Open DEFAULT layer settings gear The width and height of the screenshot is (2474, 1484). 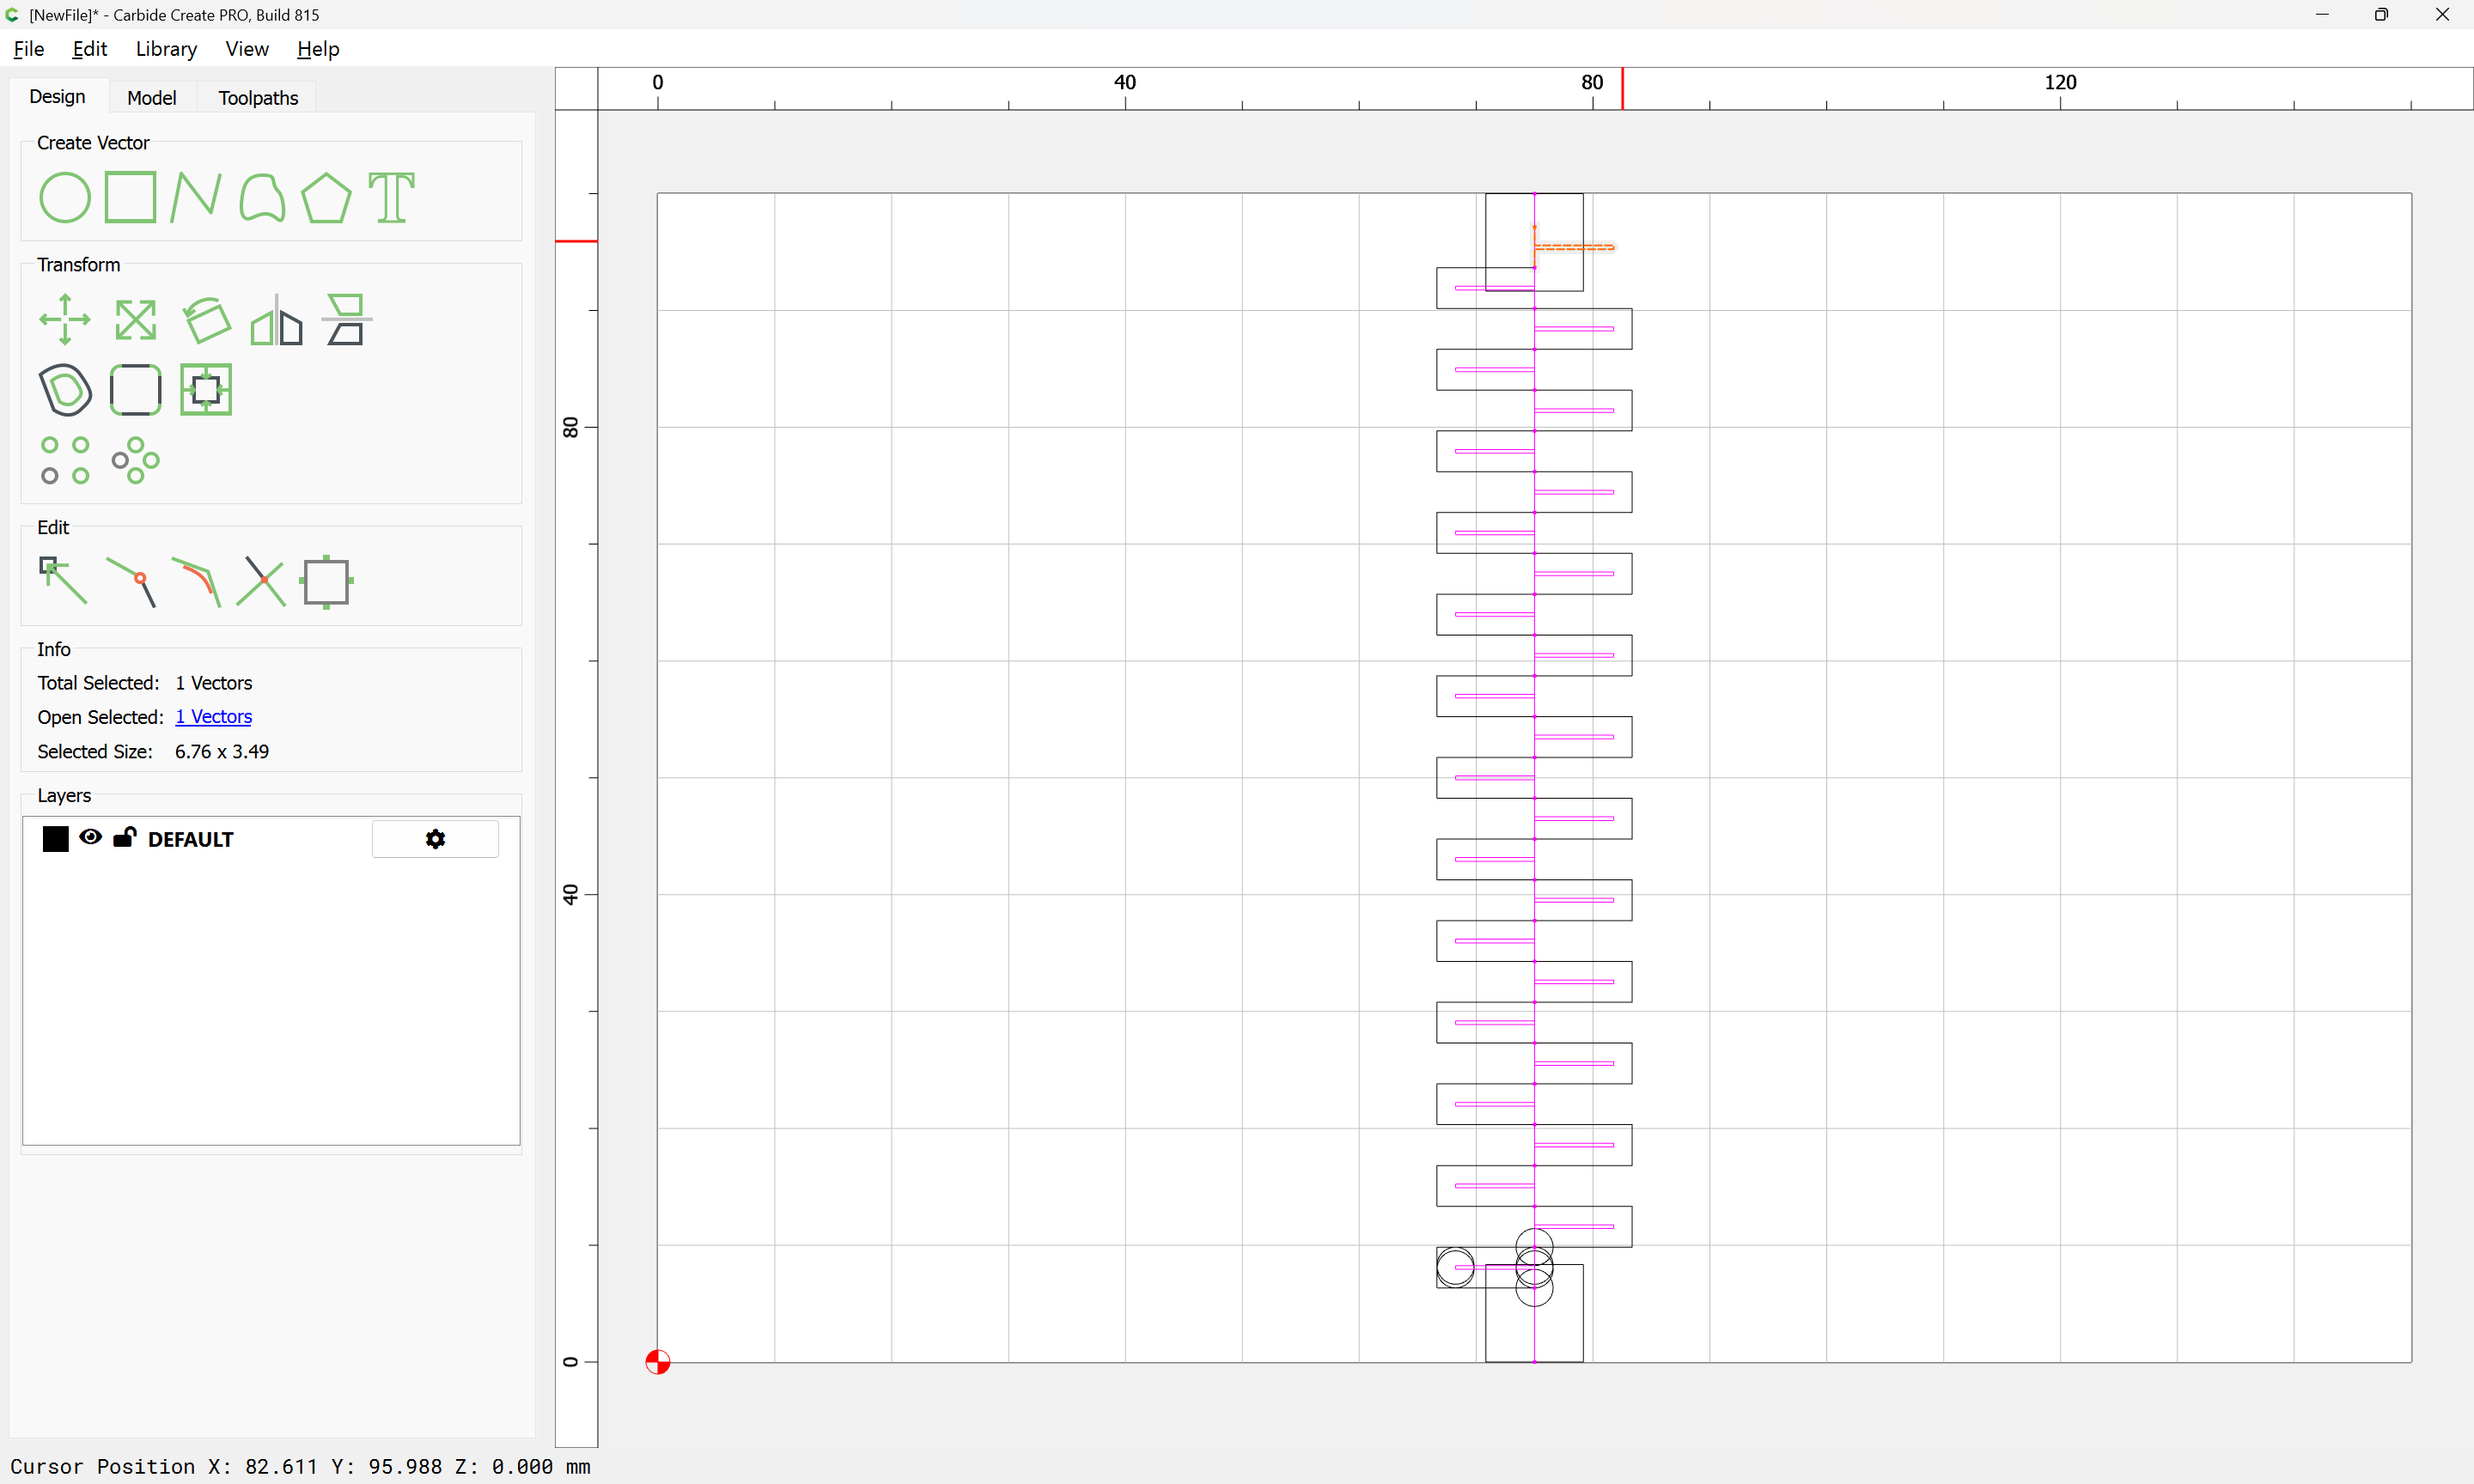coord(435,839)
